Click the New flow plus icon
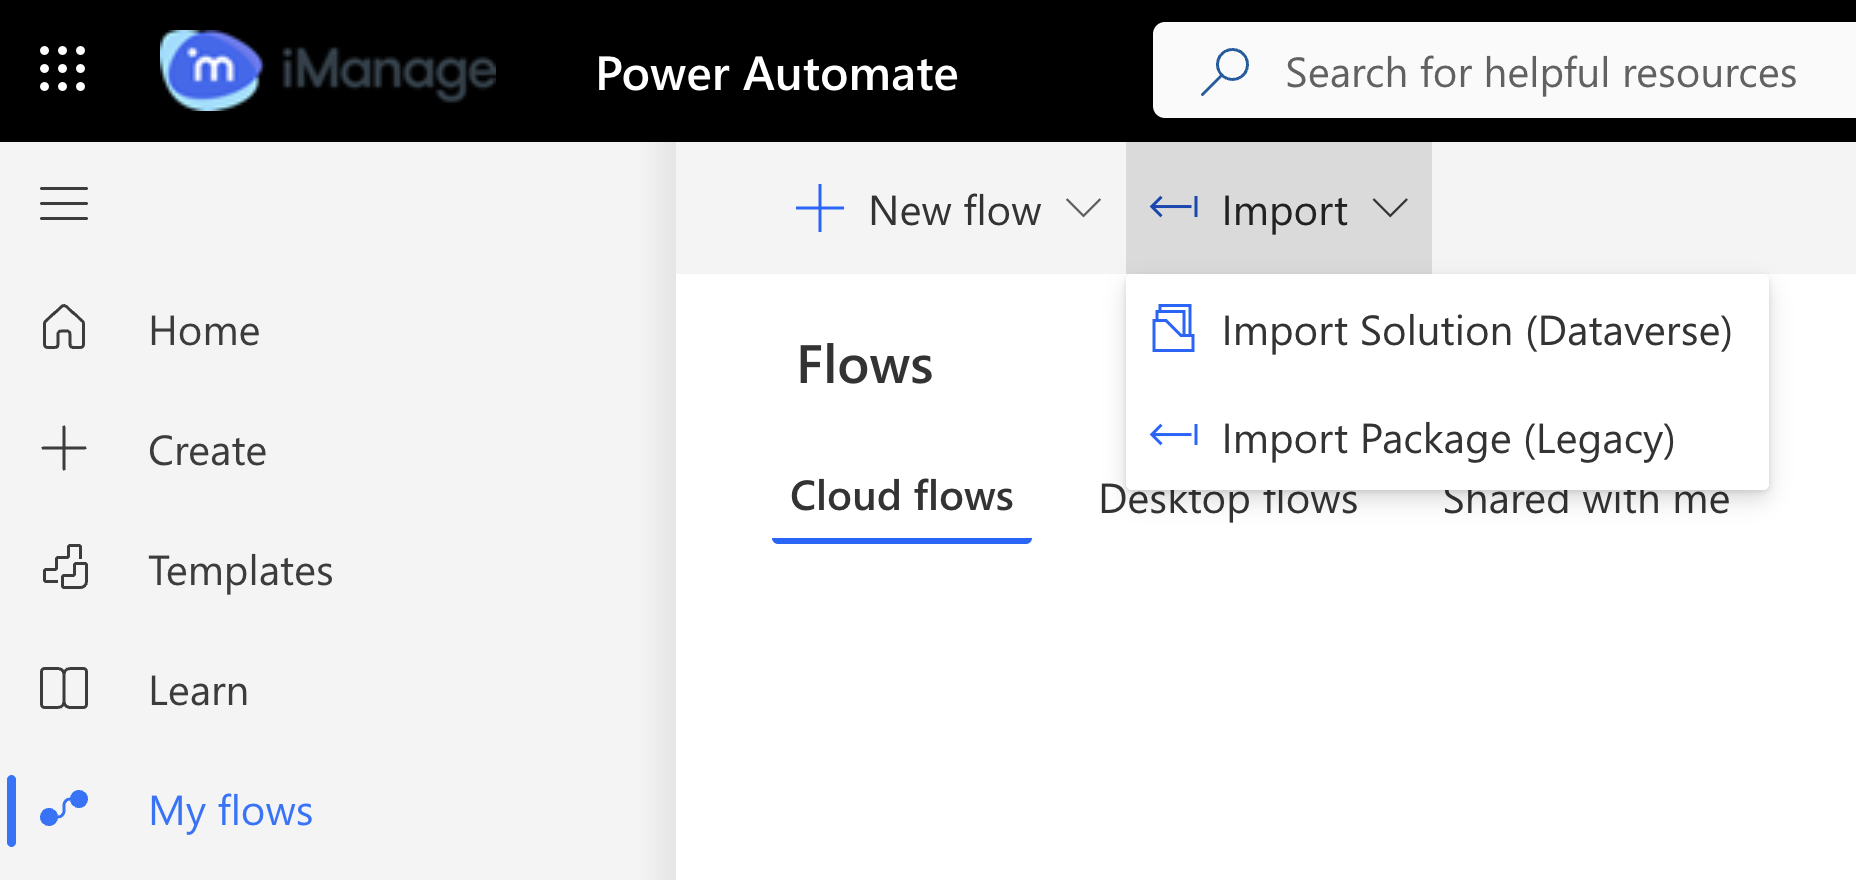 coord(820,208)
